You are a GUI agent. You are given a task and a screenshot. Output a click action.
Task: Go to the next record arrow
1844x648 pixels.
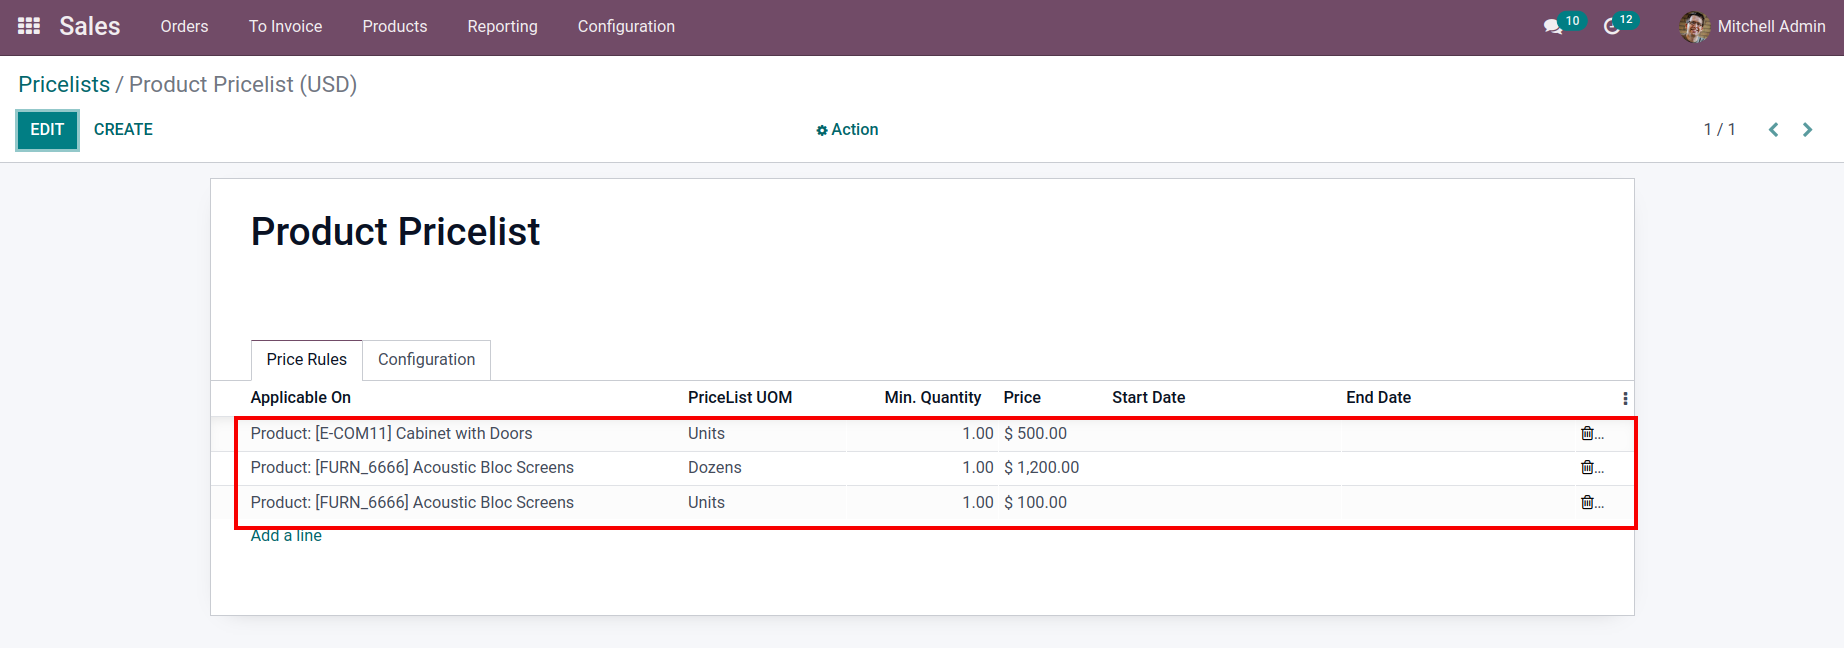click(x=1807, y=130)
